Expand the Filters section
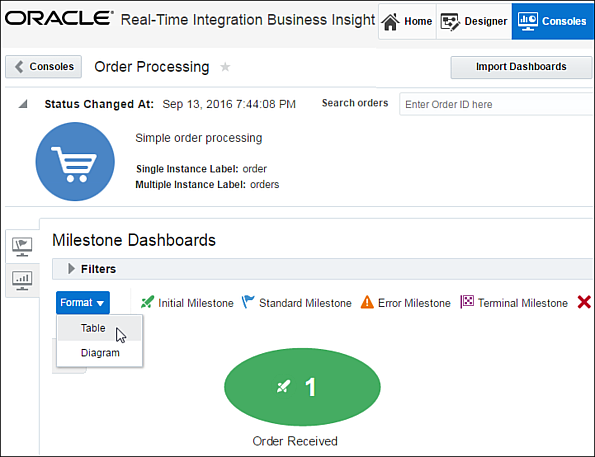Screen dimensions: 595x457 (71, 269)
